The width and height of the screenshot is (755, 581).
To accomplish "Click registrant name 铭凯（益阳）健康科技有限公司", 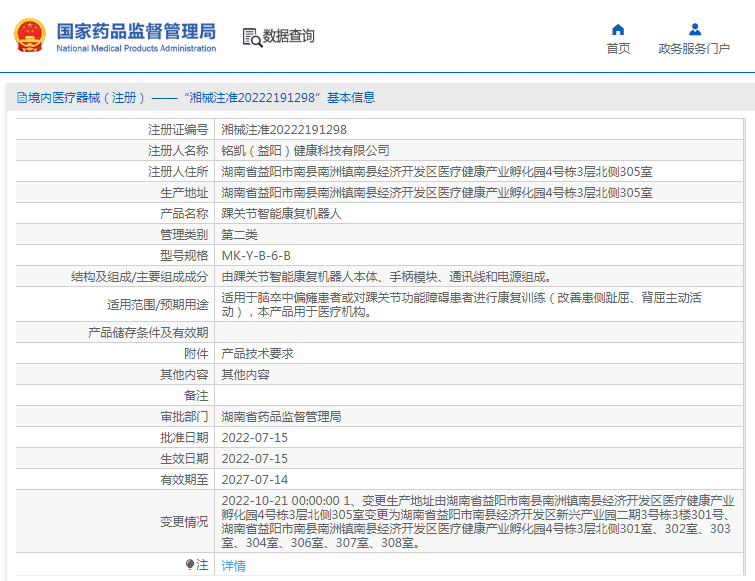I will (x=305, y=151).
